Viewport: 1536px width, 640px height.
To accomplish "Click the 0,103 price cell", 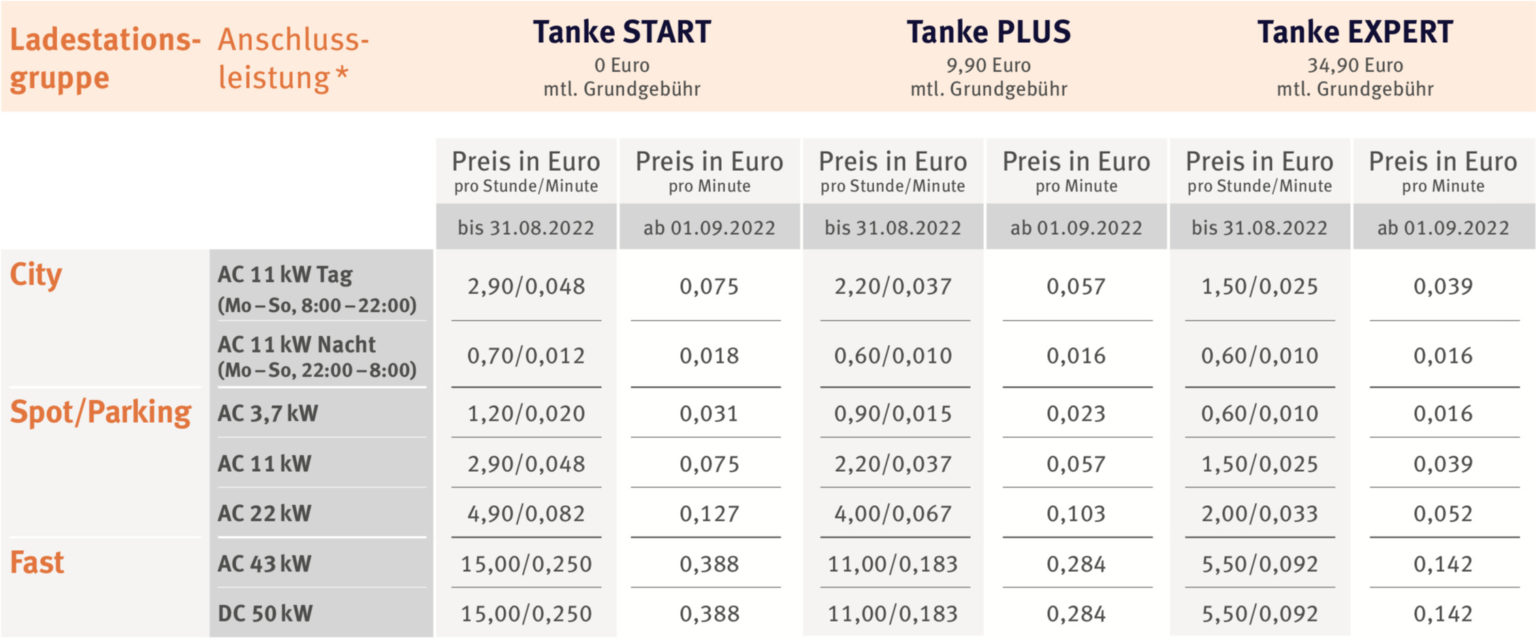I will pyautogui.click(x=1076, y=514).
